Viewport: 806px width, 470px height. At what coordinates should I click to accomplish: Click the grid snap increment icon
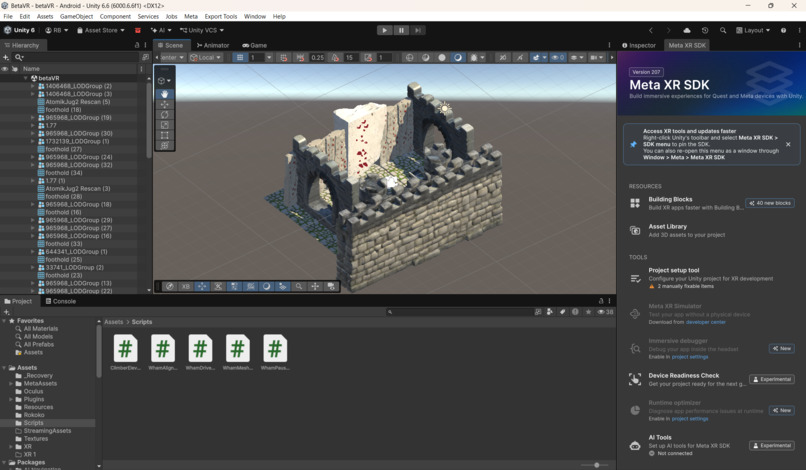tap(284, 58)
